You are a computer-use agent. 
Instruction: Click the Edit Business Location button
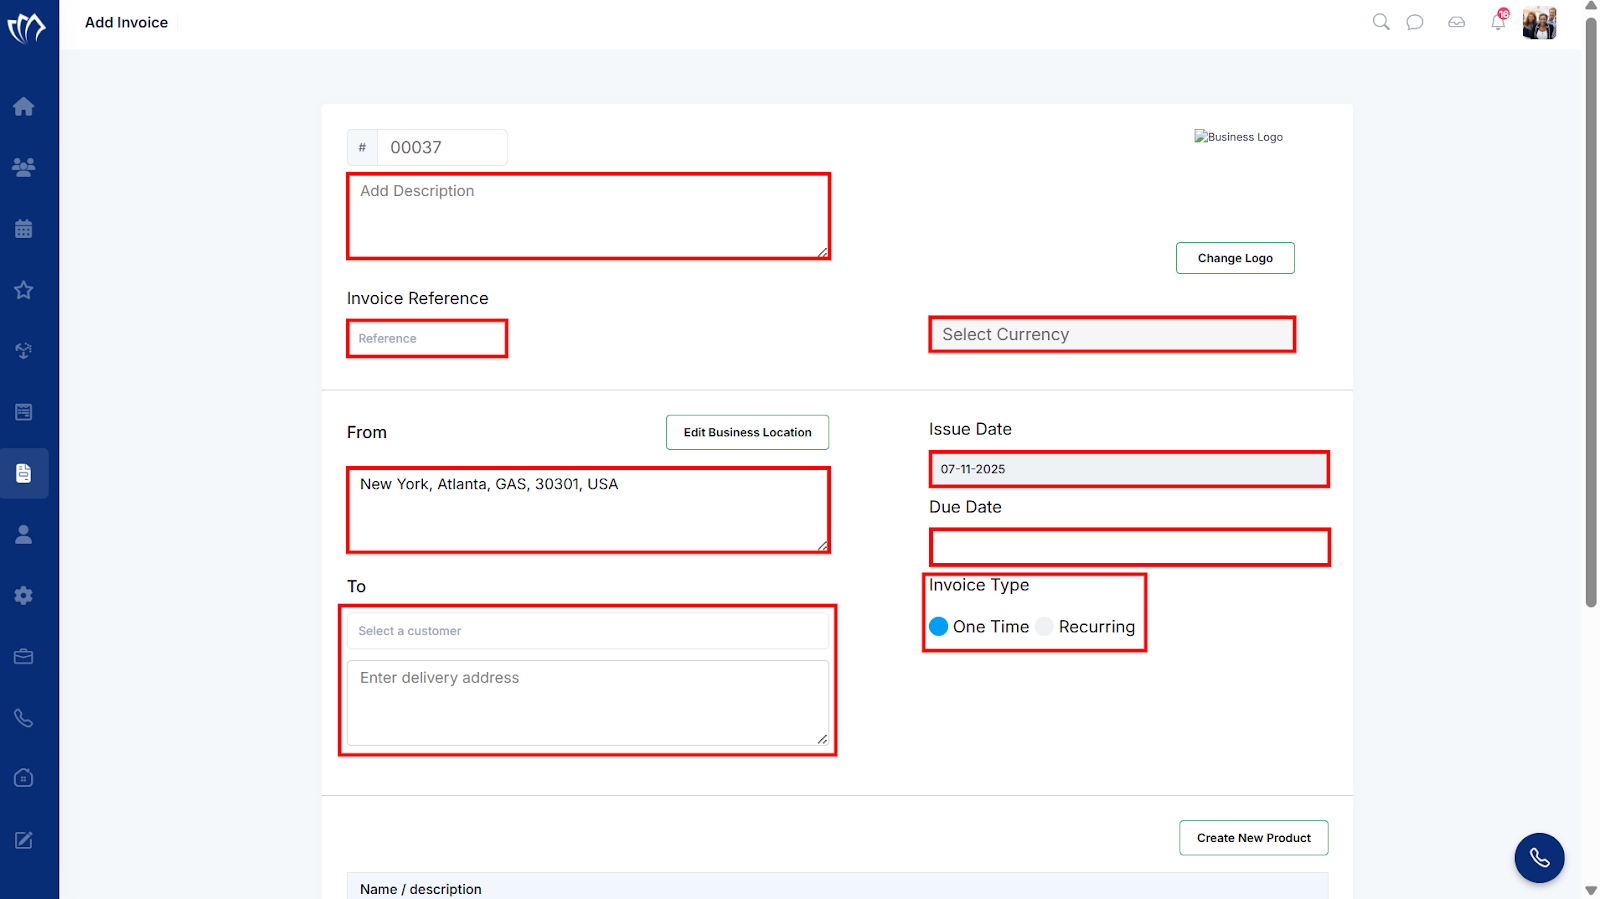point(748,433)
